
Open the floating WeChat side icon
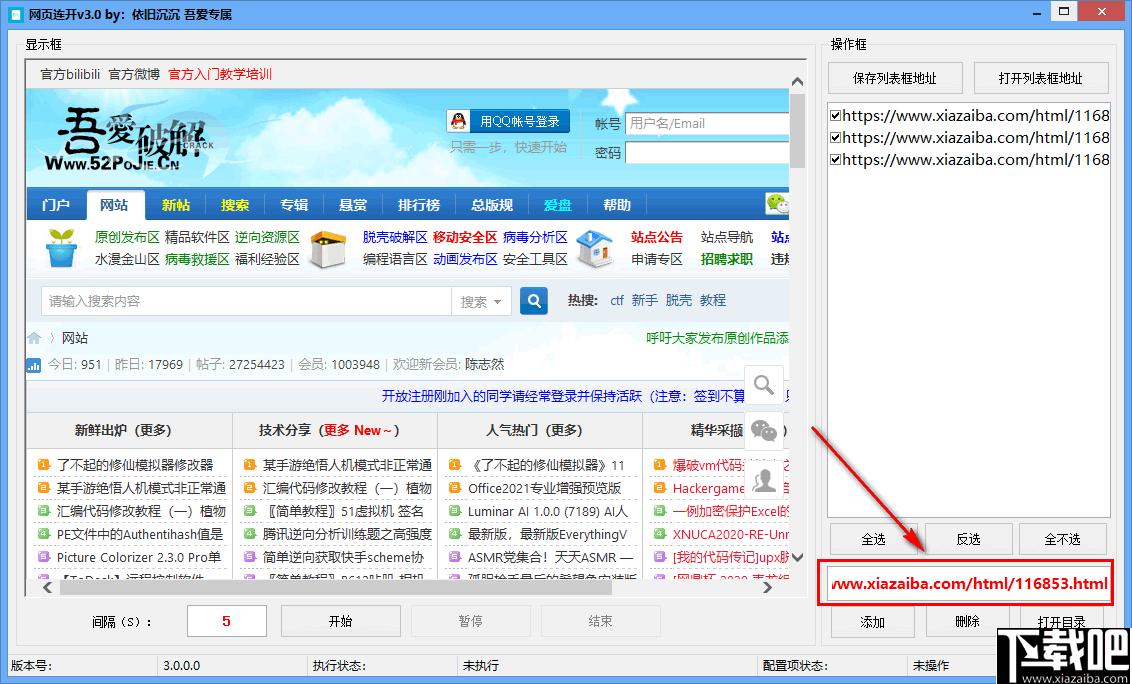[x=764, y=431]
